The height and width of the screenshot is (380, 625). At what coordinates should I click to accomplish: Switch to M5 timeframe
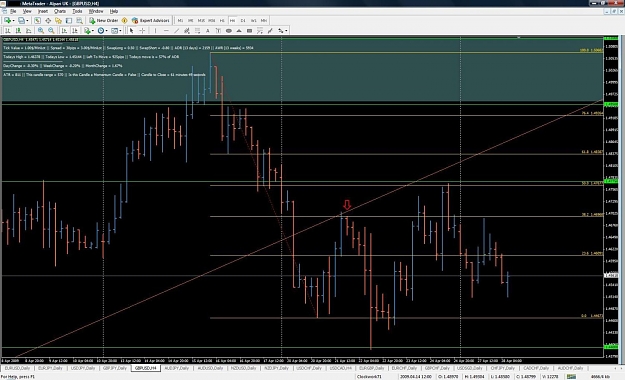[x=191, y=20]
